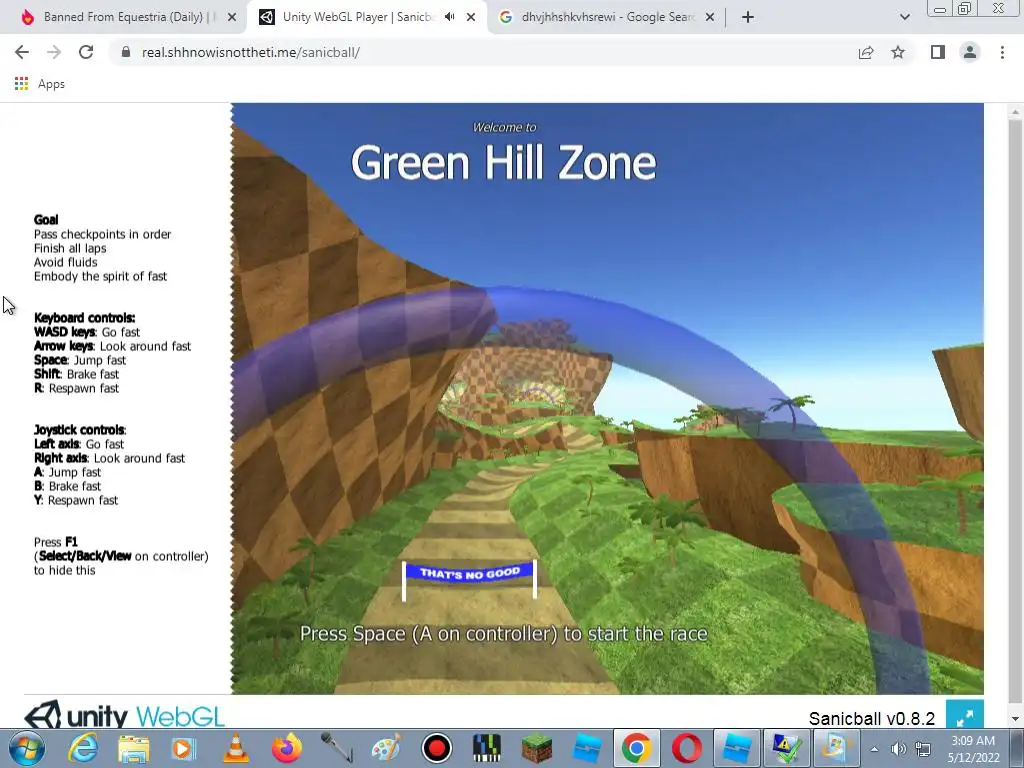The width and height of the screenshot is (1024, 768).
Task: View site security lock information
Action: (x=126, y=52)
